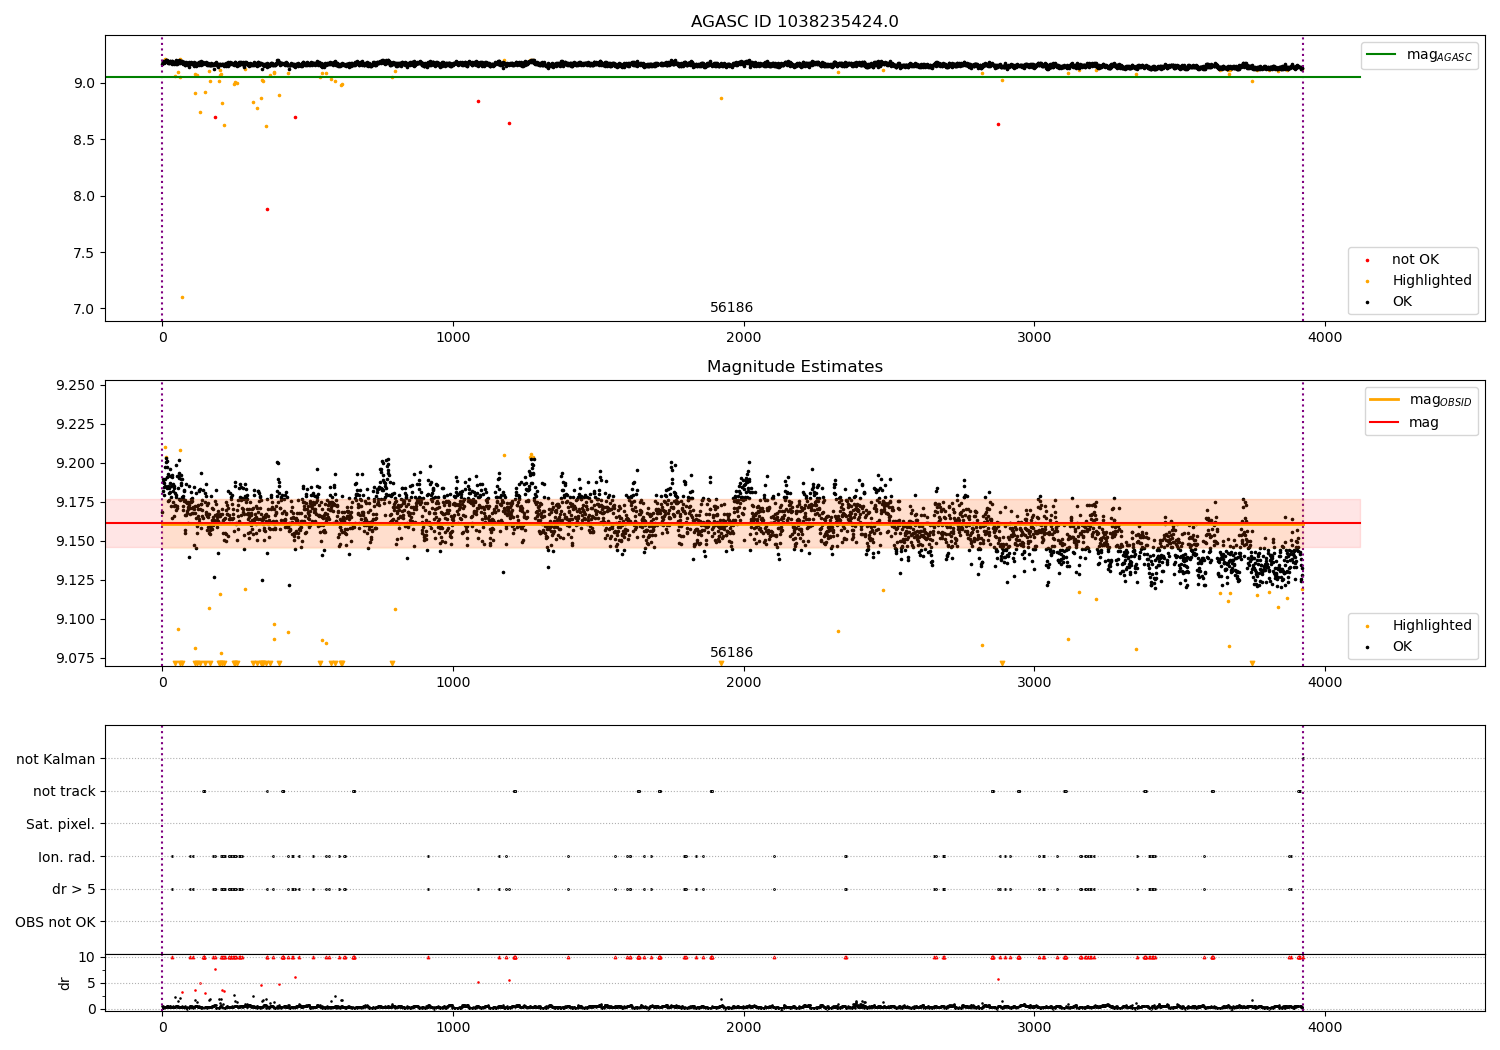Click the red 'mag' legend line sample

(1384, 423)
